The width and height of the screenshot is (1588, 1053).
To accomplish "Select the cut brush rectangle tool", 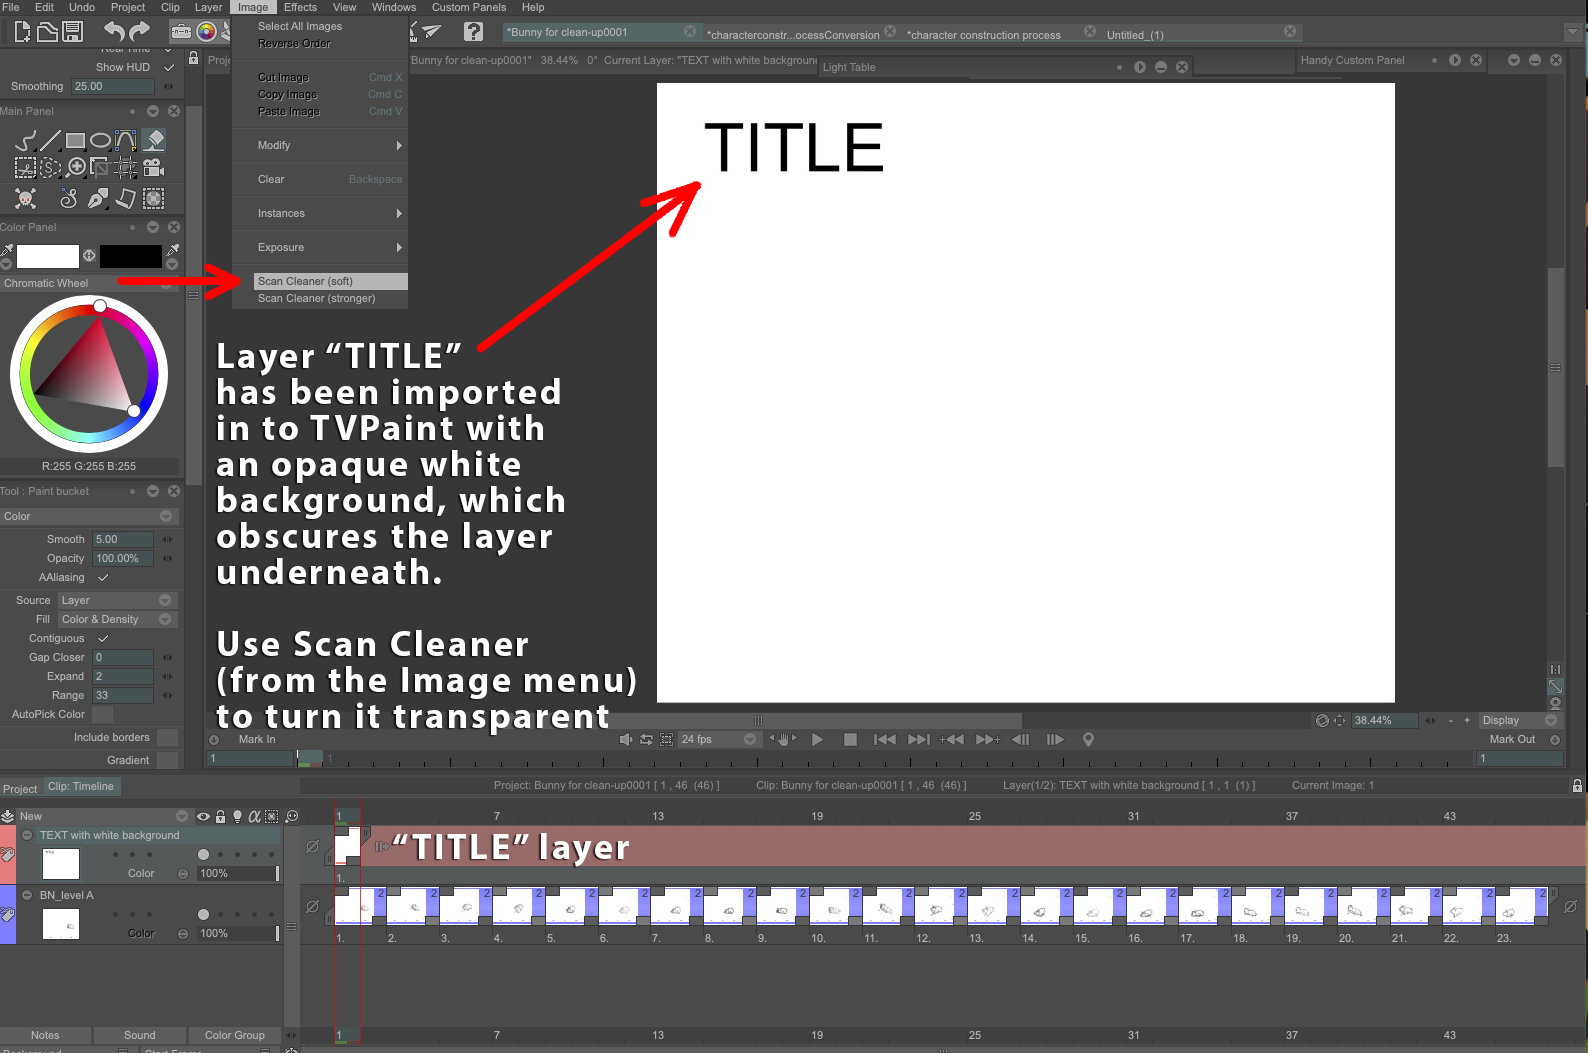I will tap(25, 168).
